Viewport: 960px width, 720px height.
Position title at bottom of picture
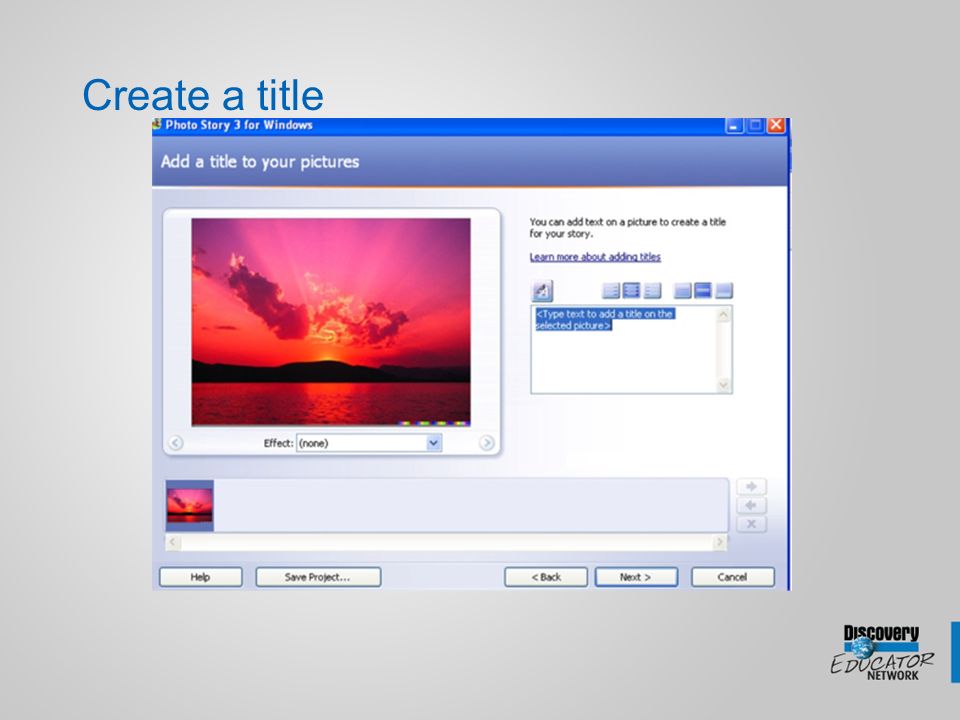tap(724, 290)
